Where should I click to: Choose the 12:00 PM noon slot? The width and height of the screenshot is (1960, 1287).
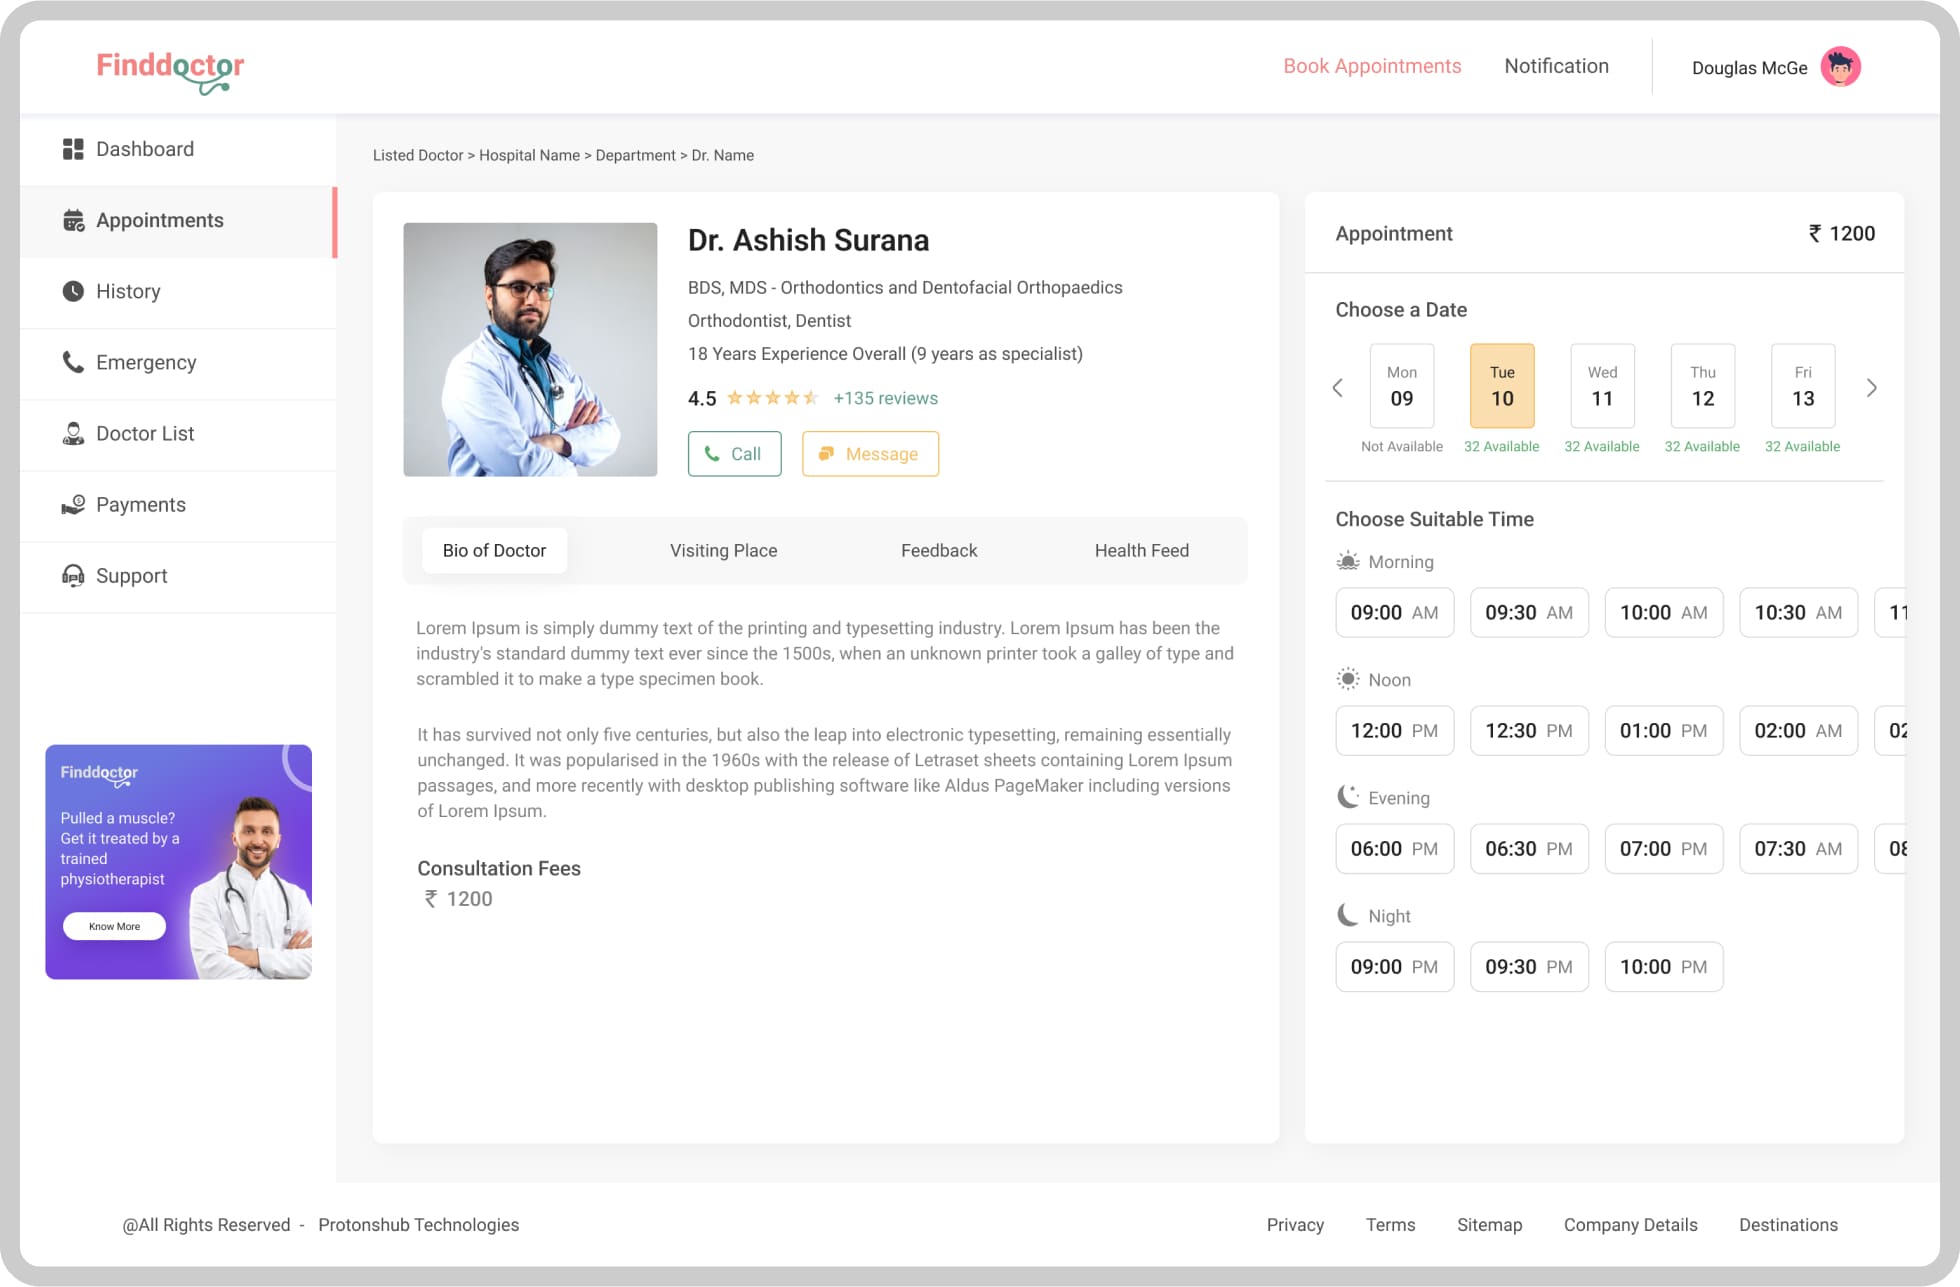[1394, 731]
